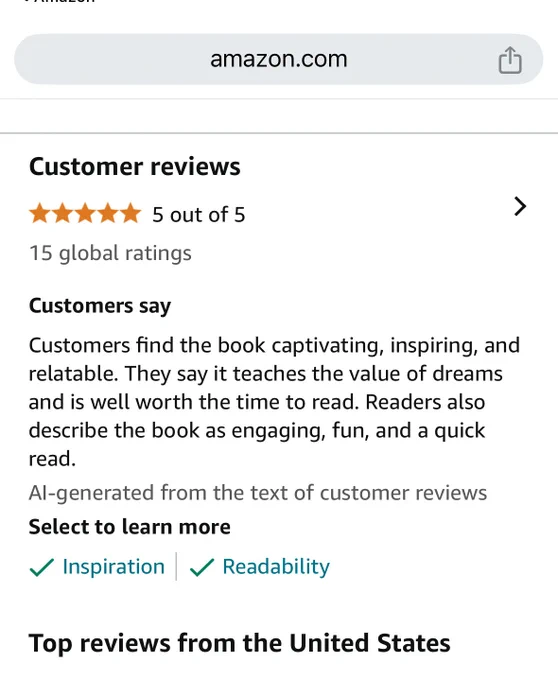Open the '5 out of 5' rating text

pos(199,215)
